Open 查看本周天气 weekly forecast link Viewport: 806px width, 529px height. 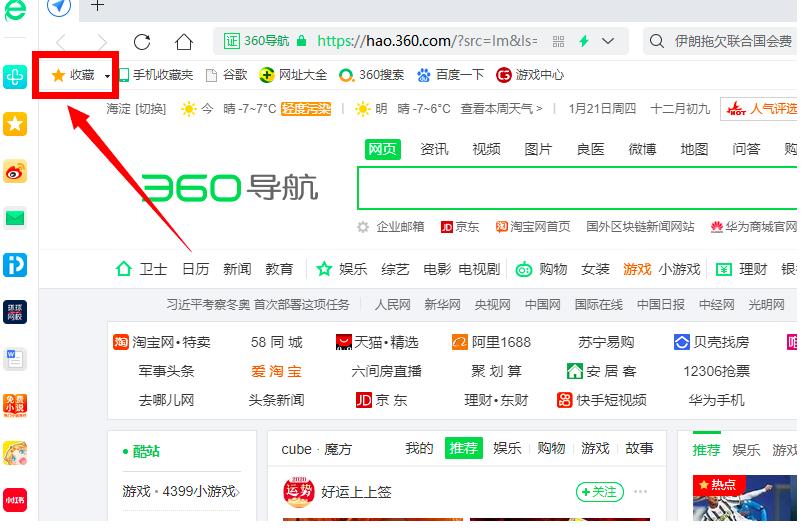501,109
